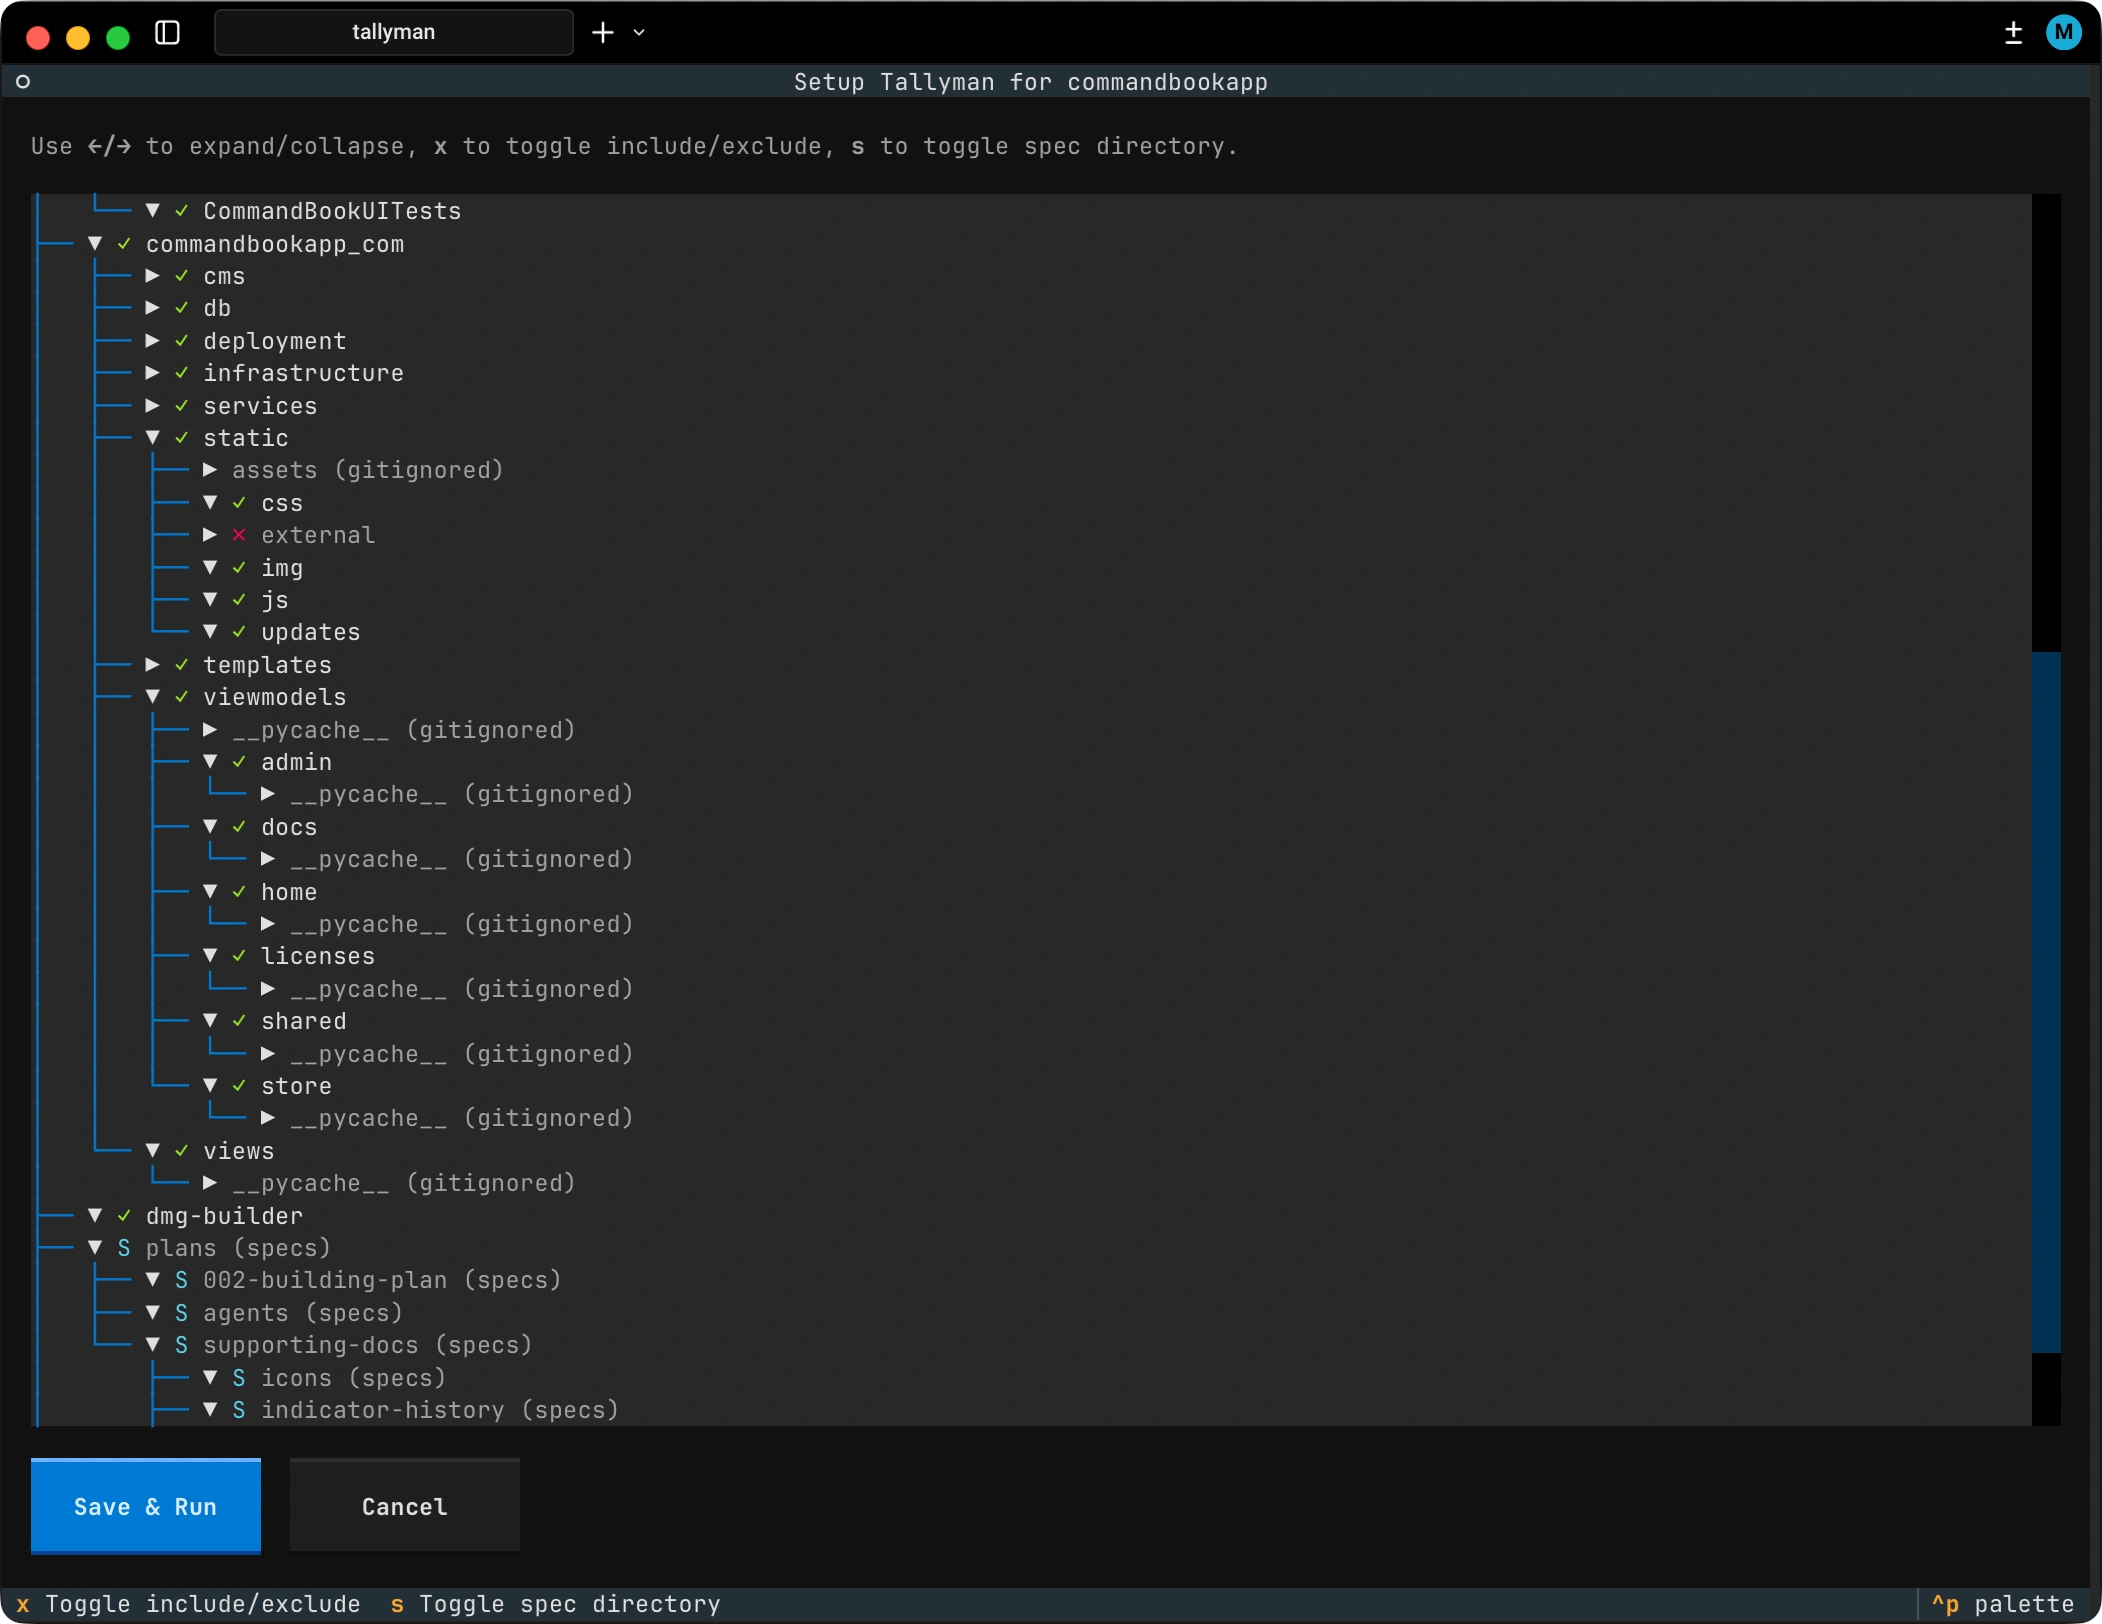Click the checkmark icon beside viewmodels

tap(182, 697)
